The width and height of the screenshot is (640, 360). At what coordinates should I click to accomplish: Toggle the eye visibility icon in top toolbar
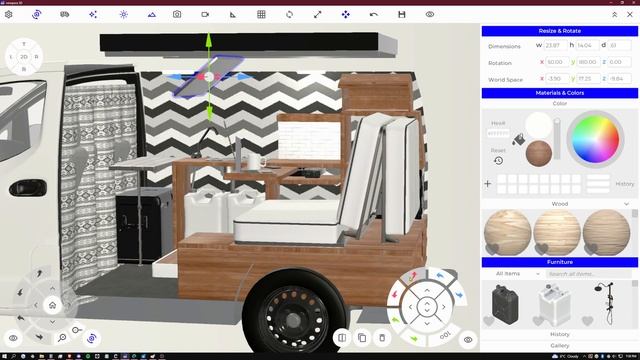pos(430,14)
